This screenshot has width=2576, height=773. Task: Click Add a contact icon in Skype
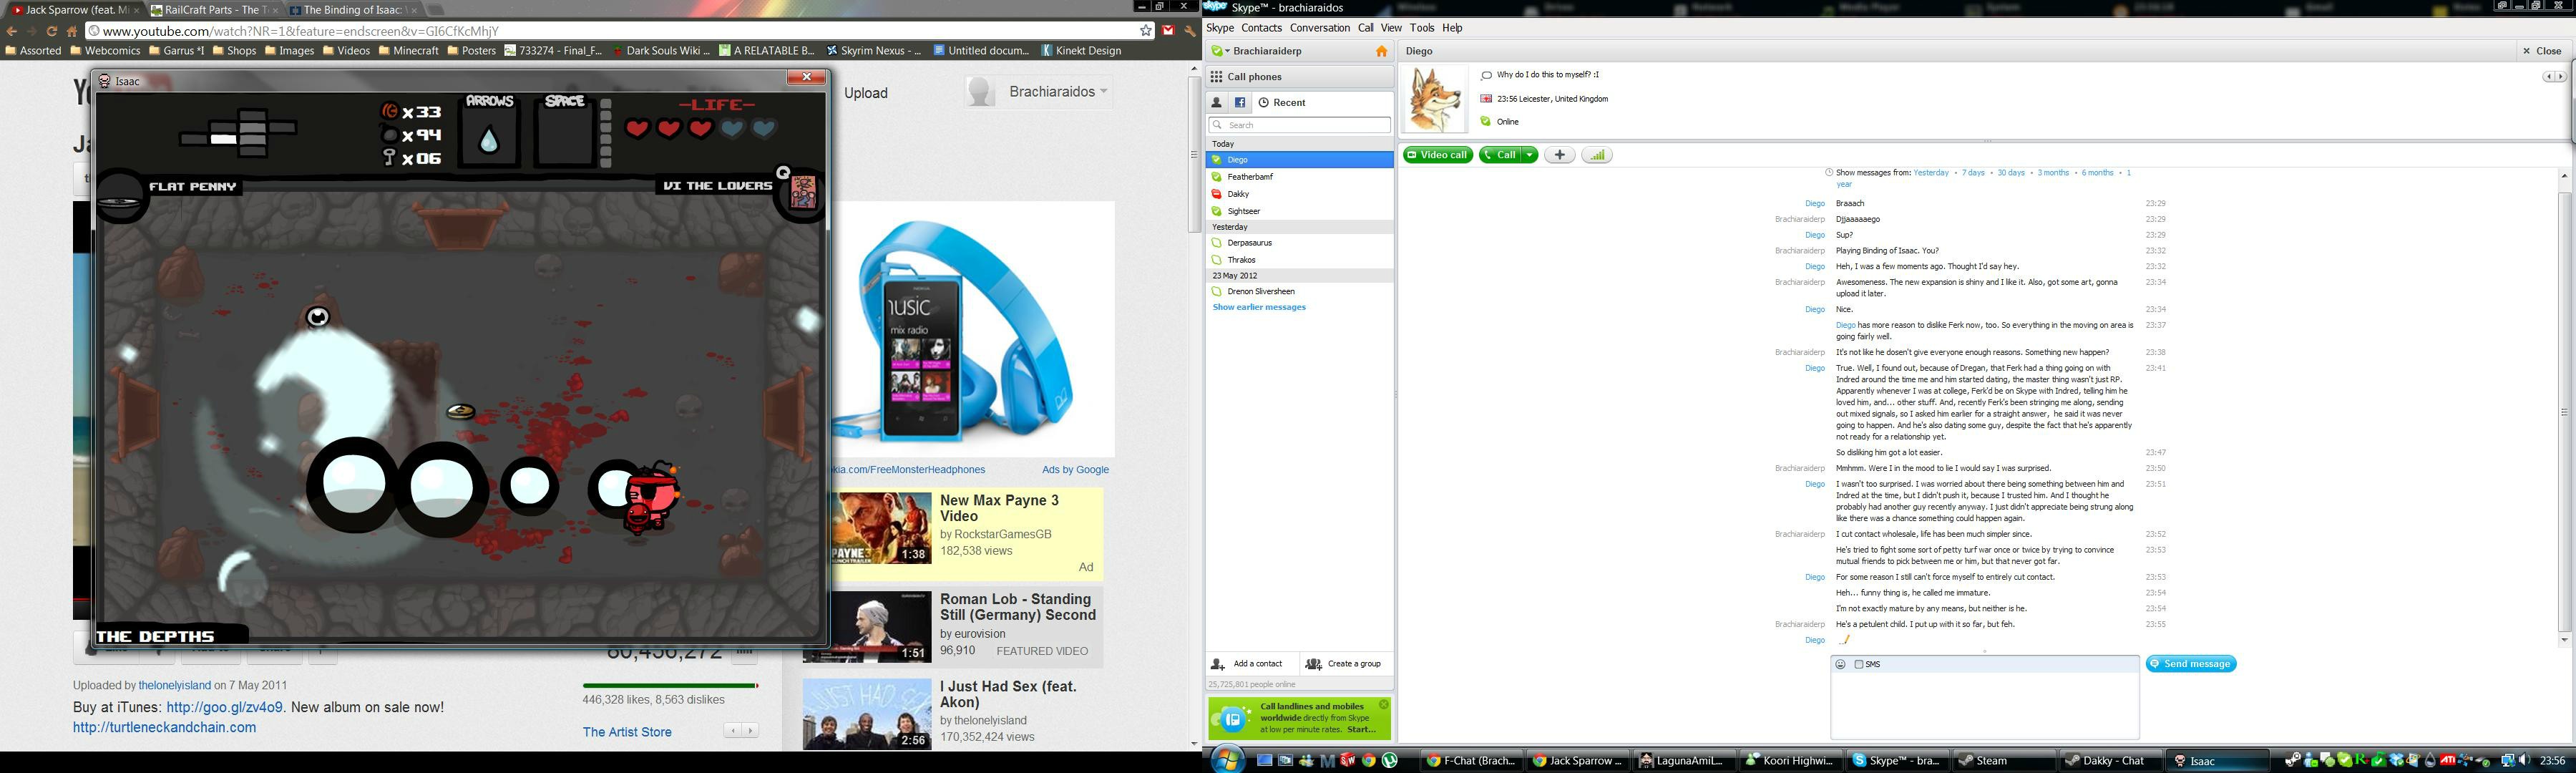click(x=1218, y=664)
